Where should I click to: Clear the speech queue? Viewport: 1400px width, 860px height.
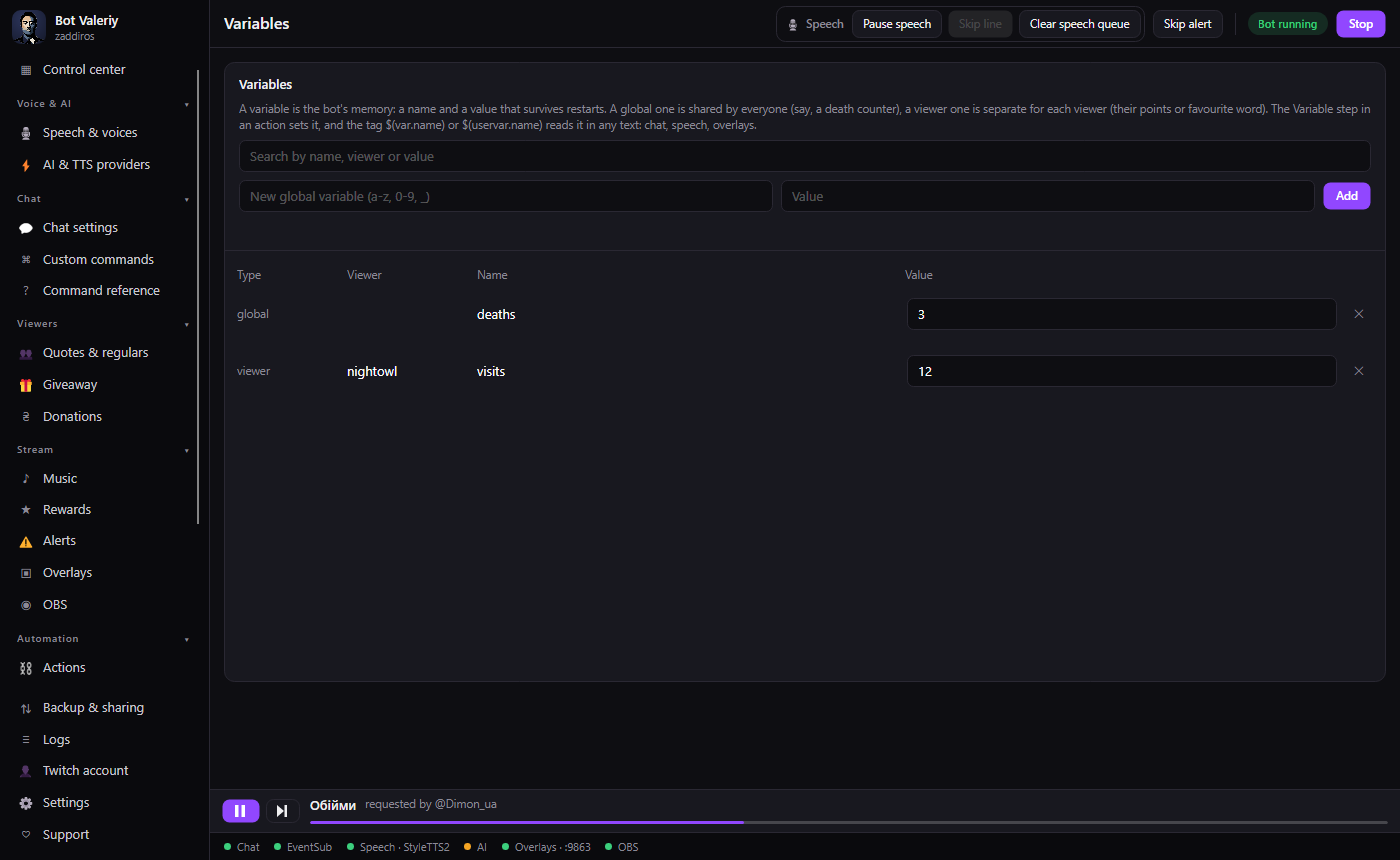(1080, 24)
